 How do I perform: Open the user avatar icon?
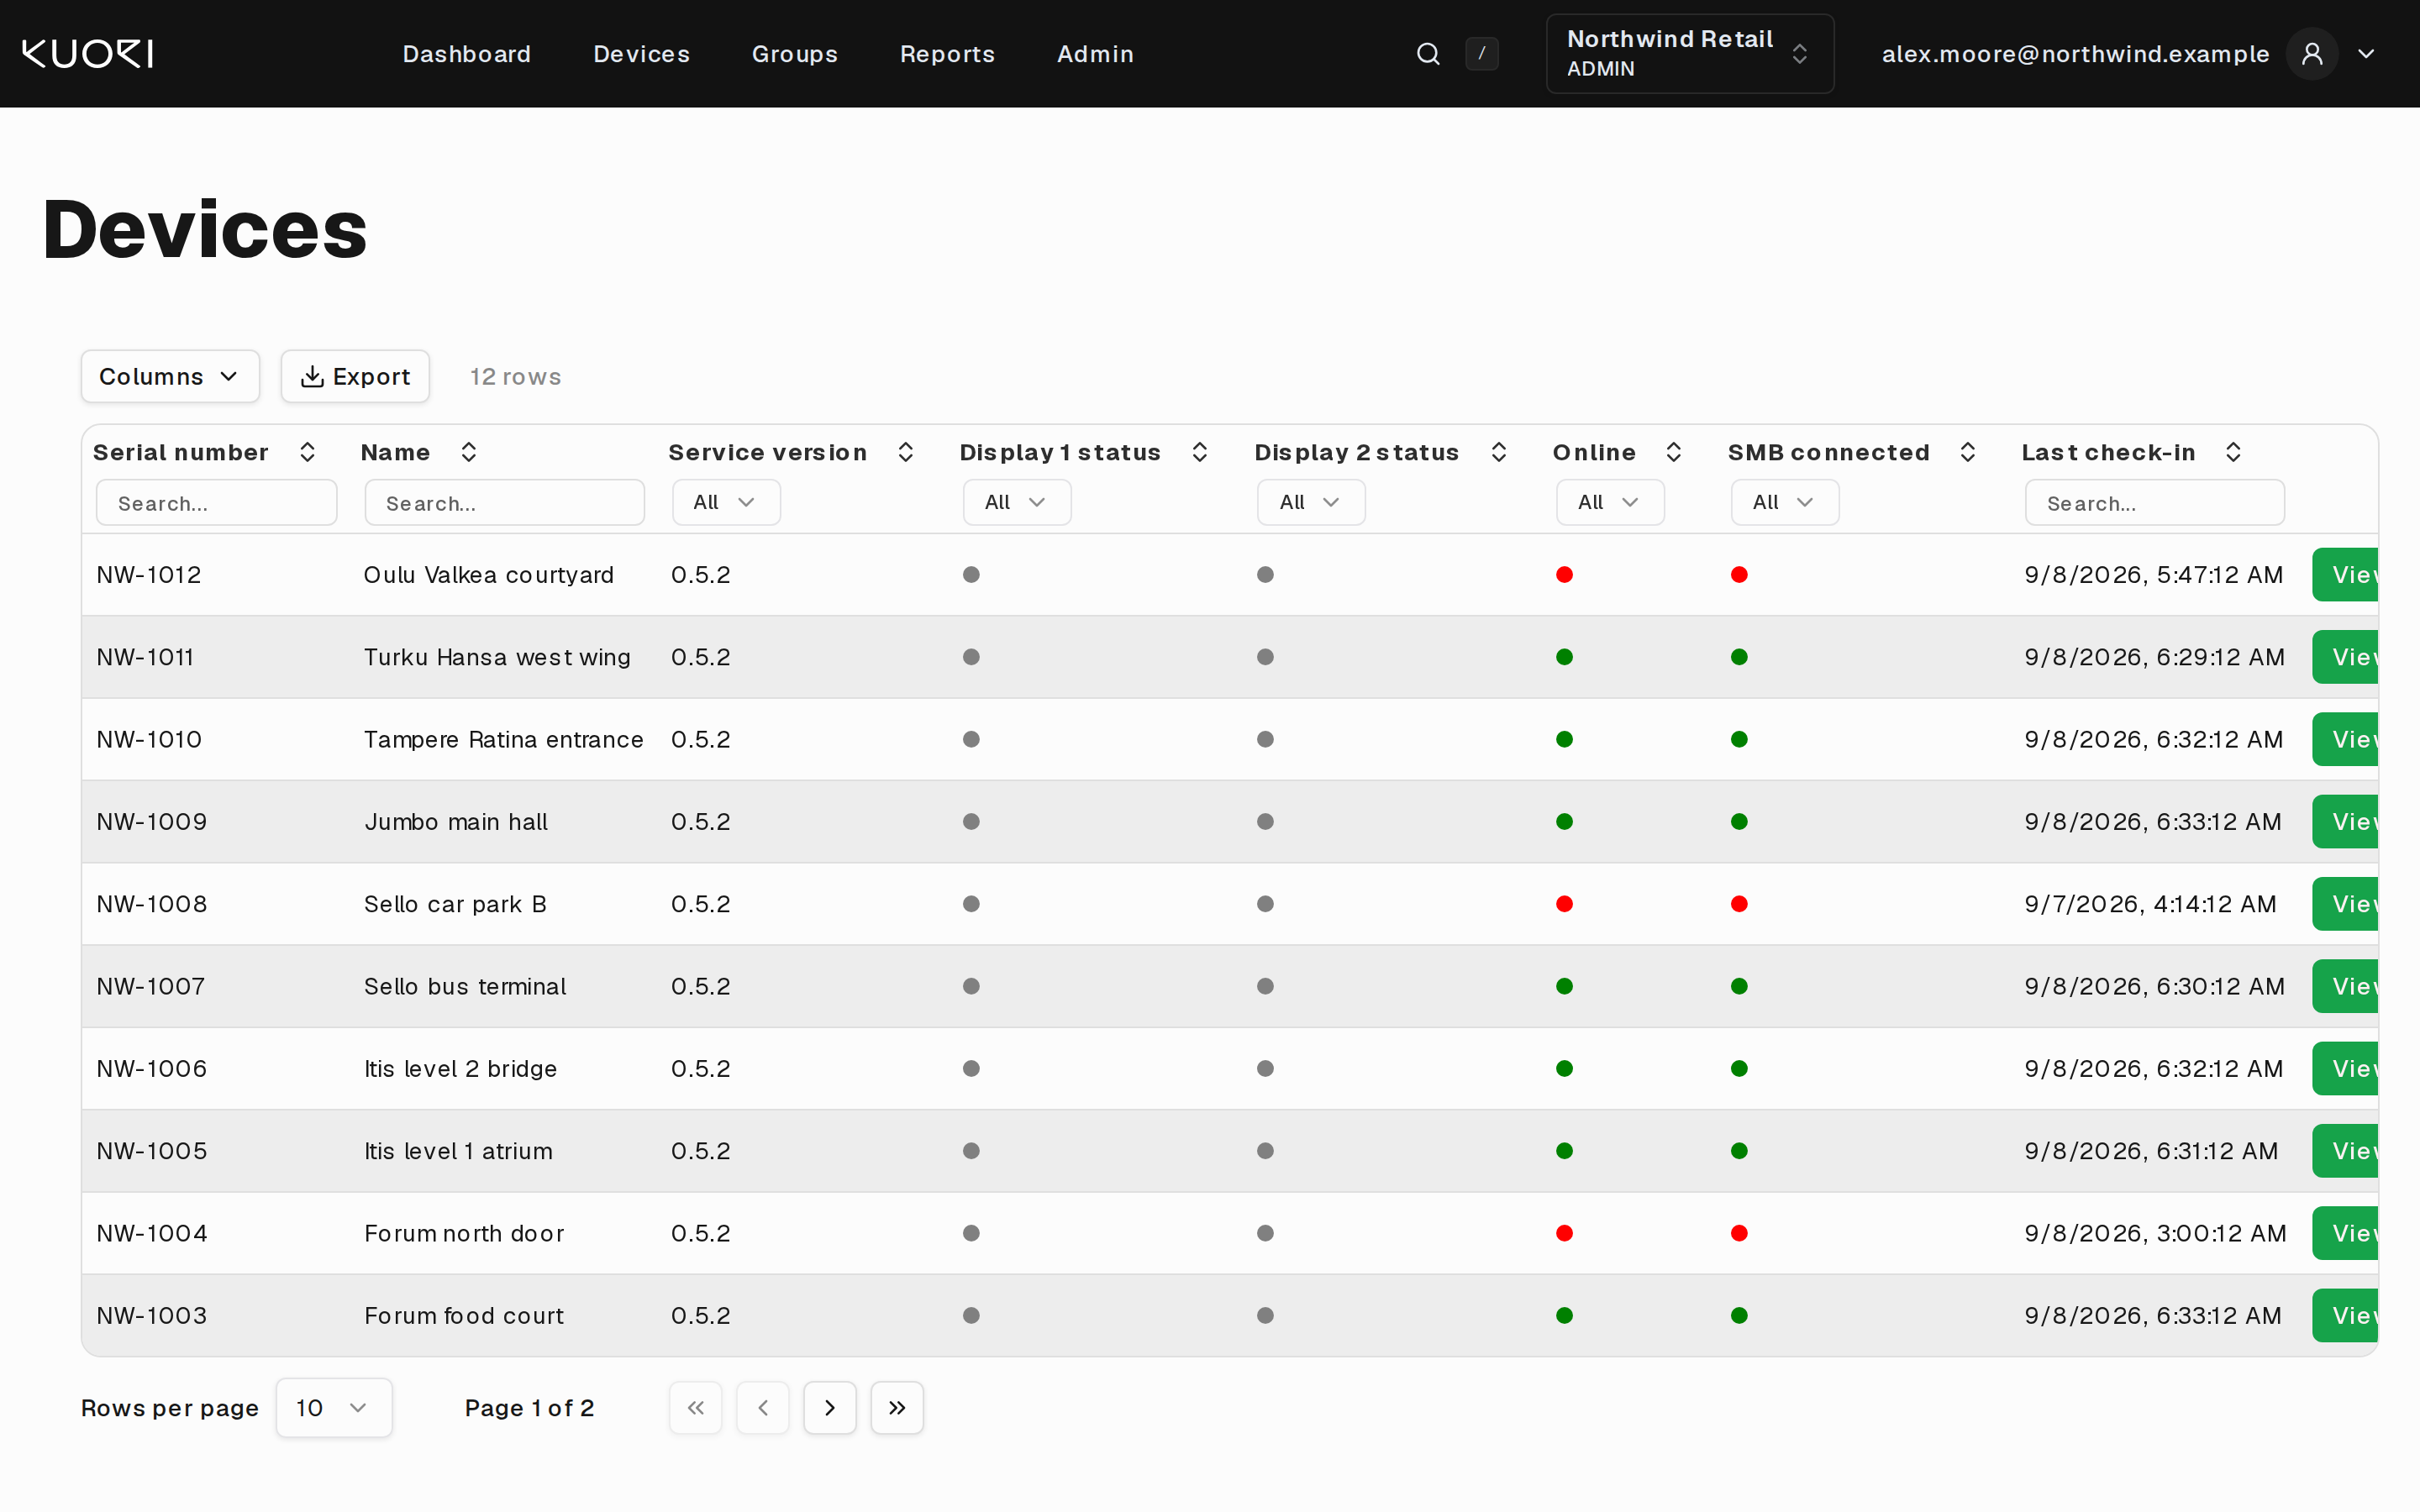pos(2311,54)
